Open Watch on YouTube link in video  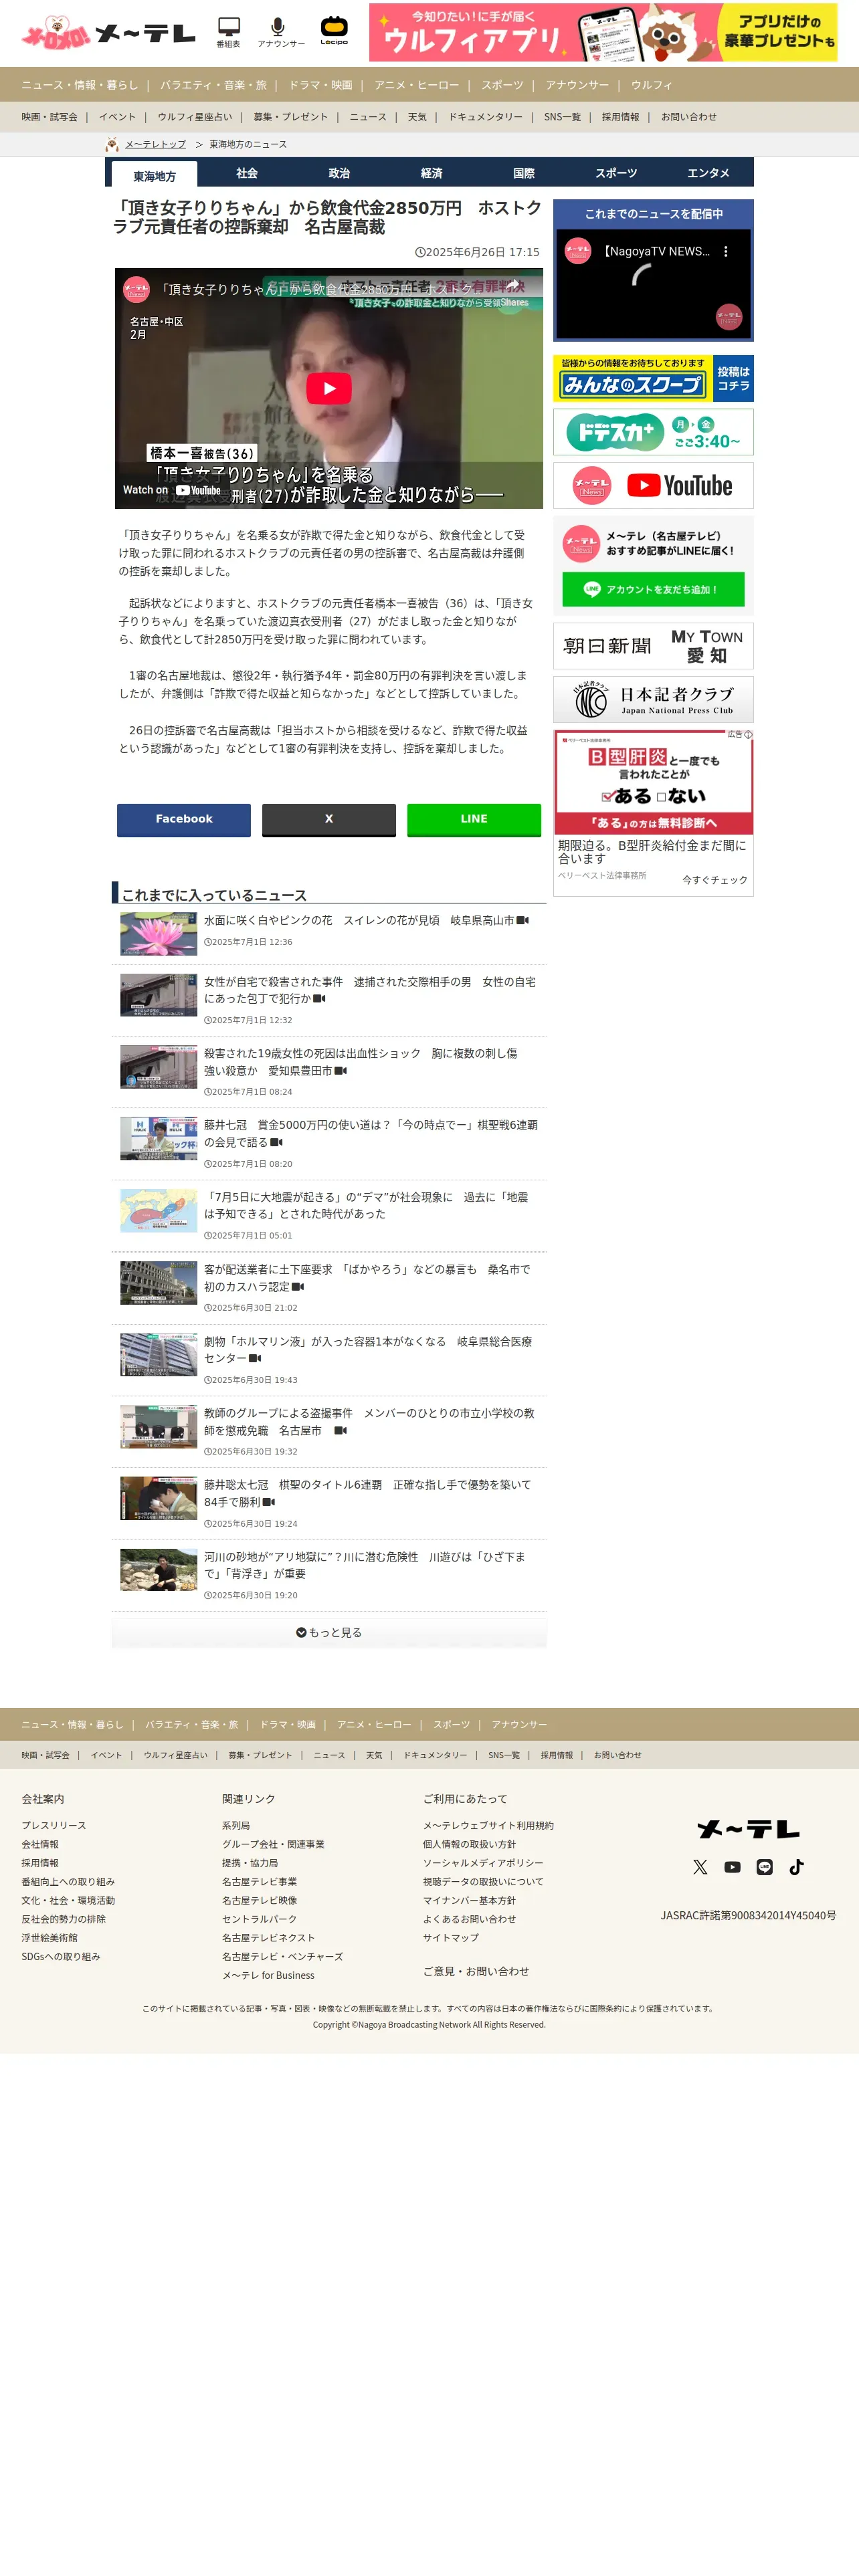point(172,490)
